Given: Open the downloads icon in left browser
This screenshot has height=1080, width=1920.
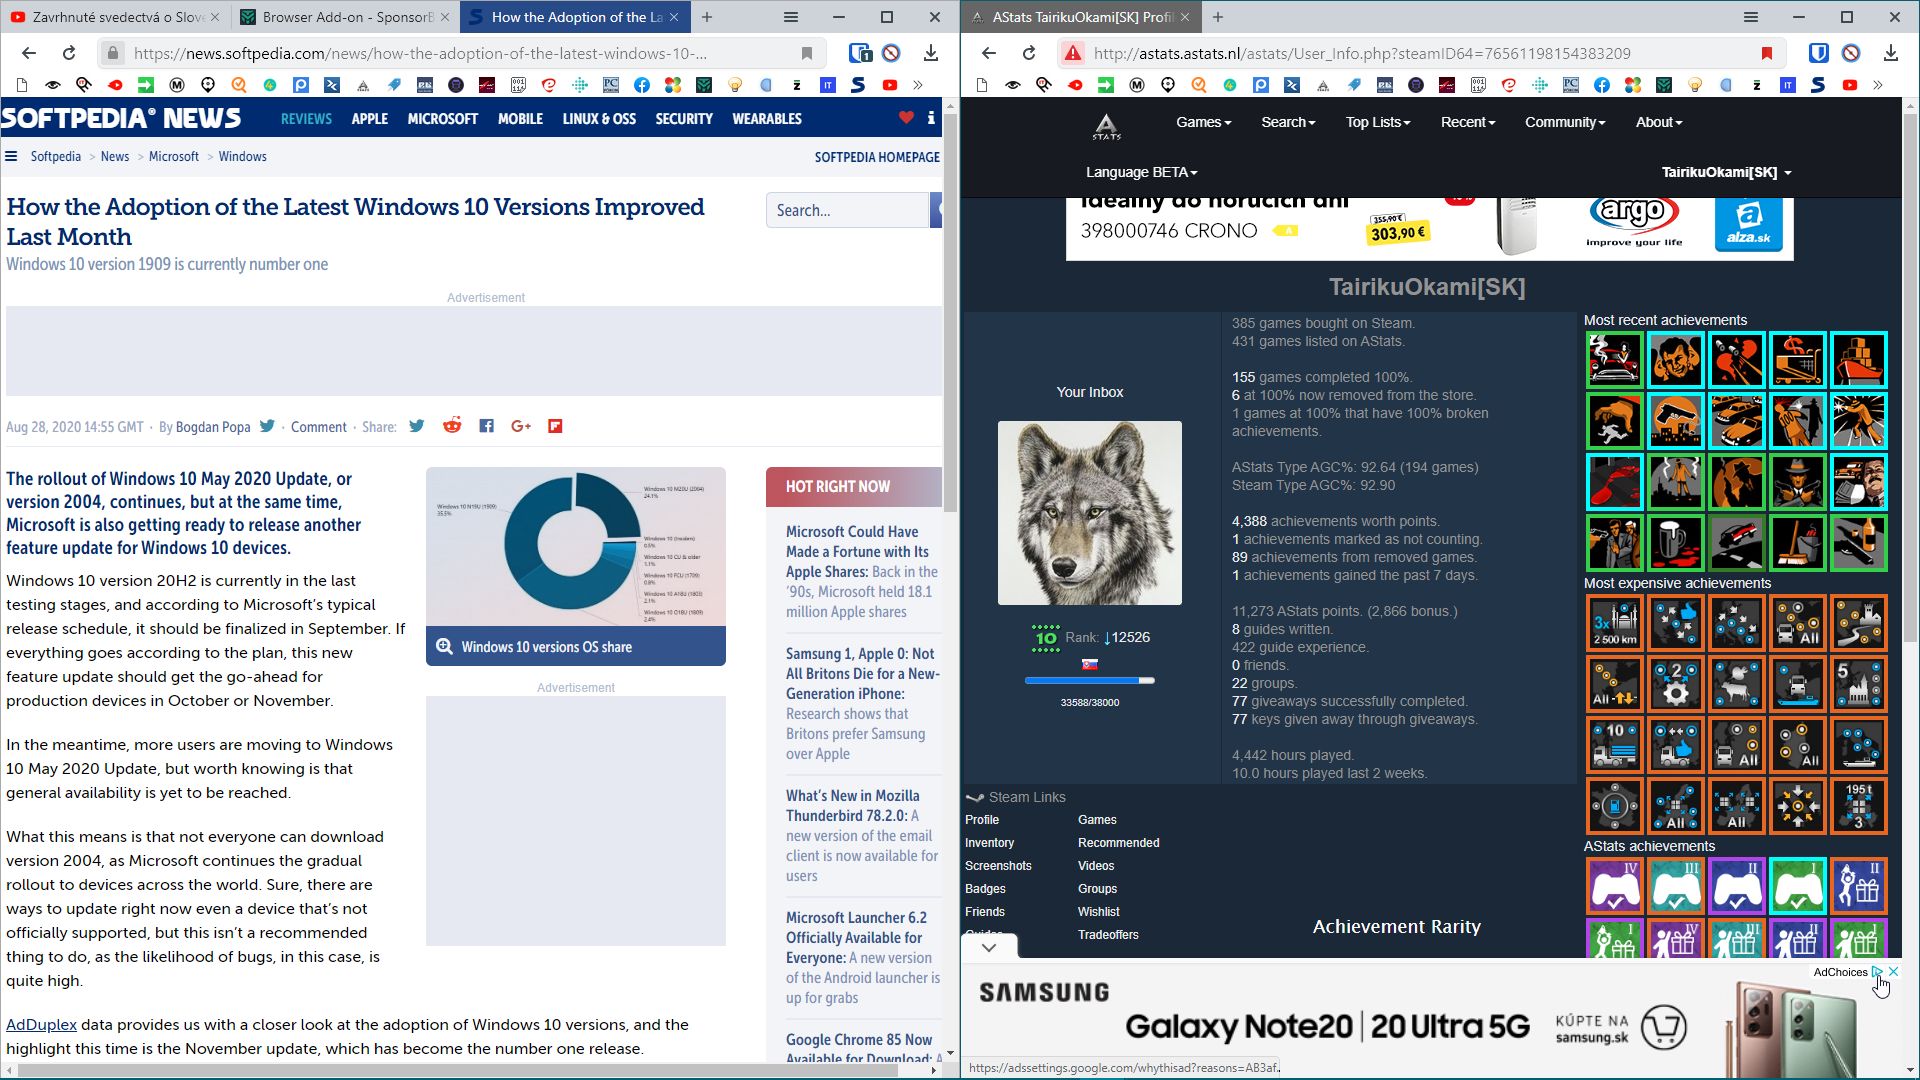Looking at the screenshot, I should 930,53.
